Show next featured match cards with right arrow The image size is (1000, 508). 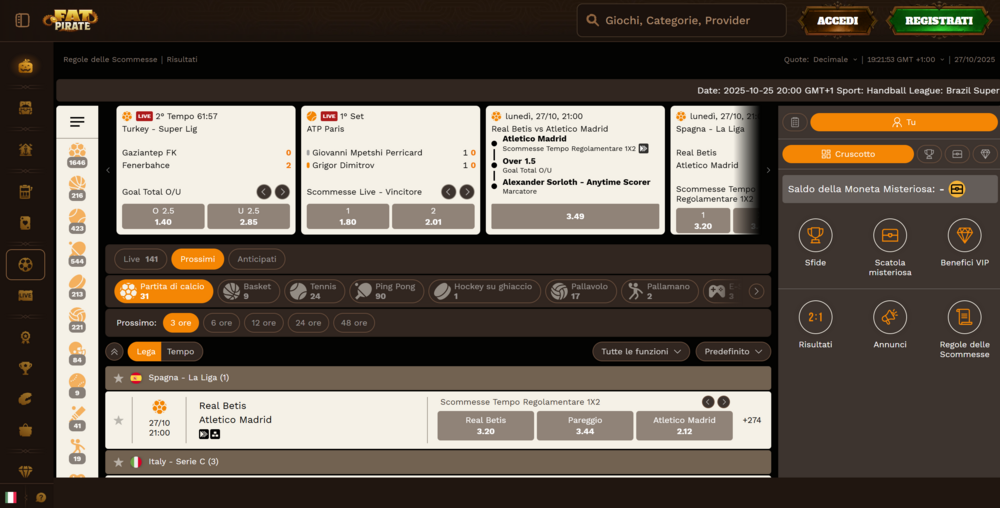click(768, 170)
